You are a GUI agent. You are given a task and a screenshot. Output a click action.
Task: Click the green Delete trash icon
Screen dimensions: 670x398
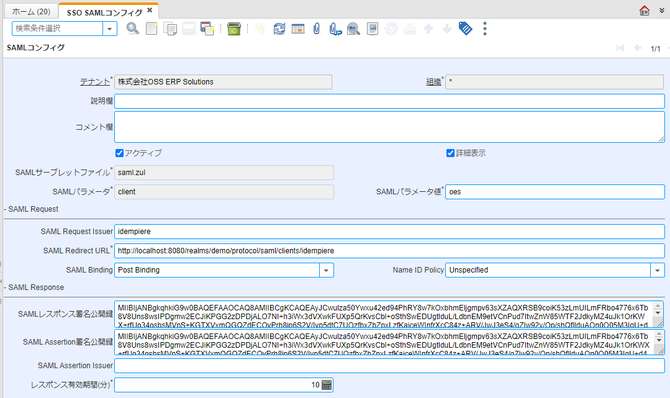click(x=234, y=29)
